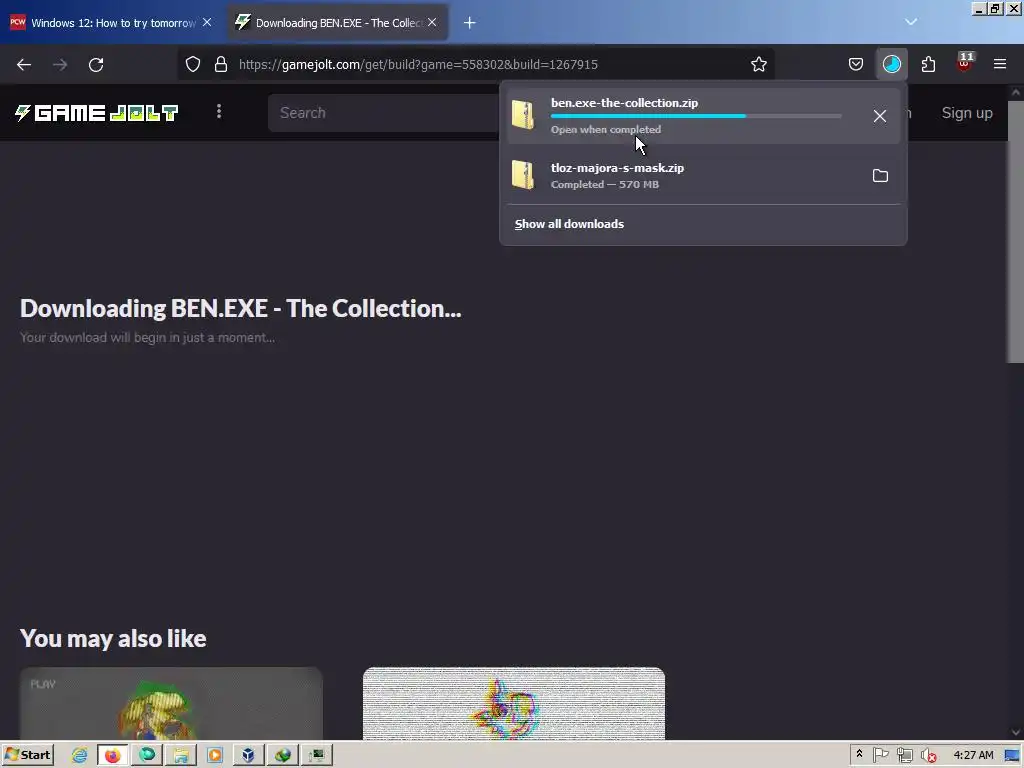Open the Windows Start menu
The image size is (1024, 768).
tap(28, 755)
